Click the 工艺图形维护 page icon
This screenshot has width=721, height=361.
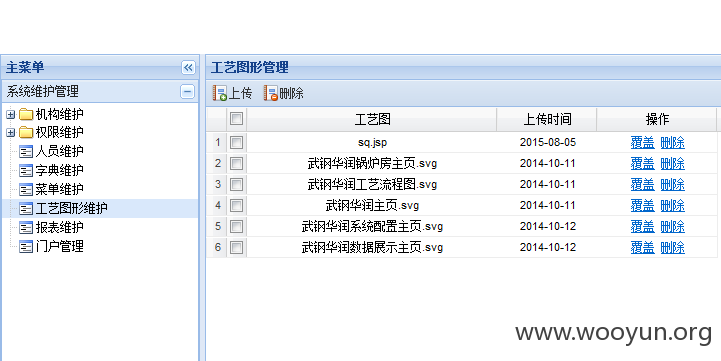click(x=26, y=208)
